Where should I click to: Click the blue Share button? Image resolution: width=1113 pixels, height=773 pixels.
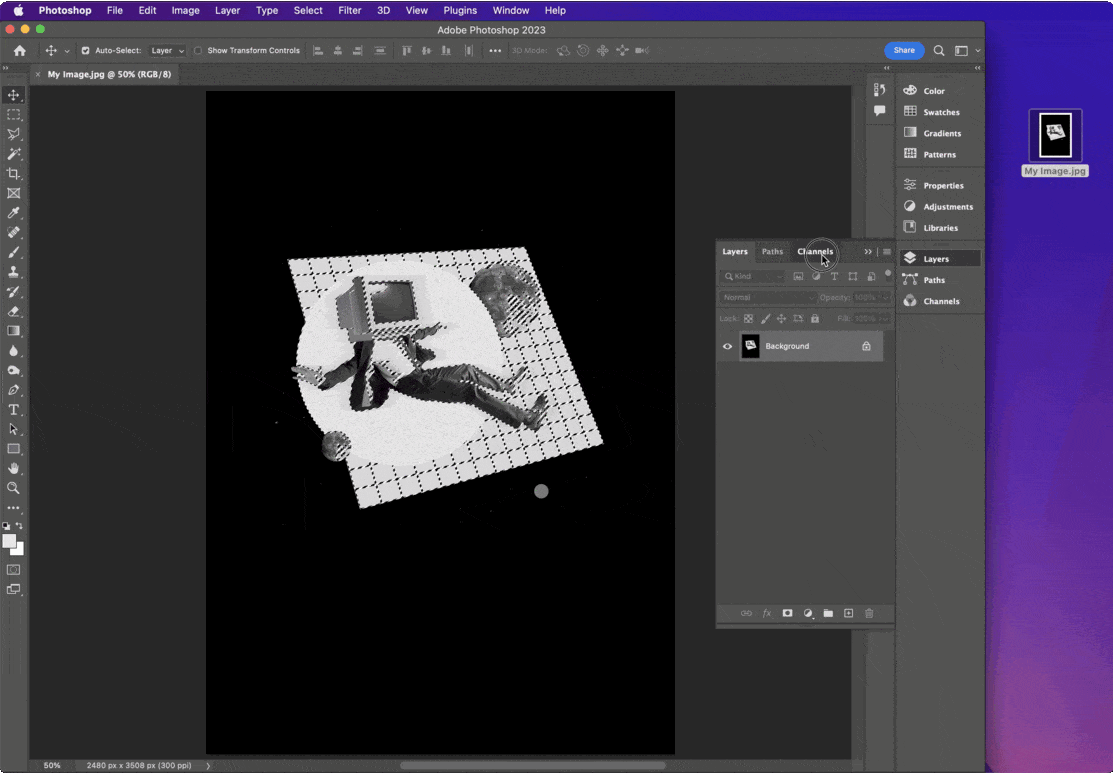pyautogui.click(x=904, y=50)
